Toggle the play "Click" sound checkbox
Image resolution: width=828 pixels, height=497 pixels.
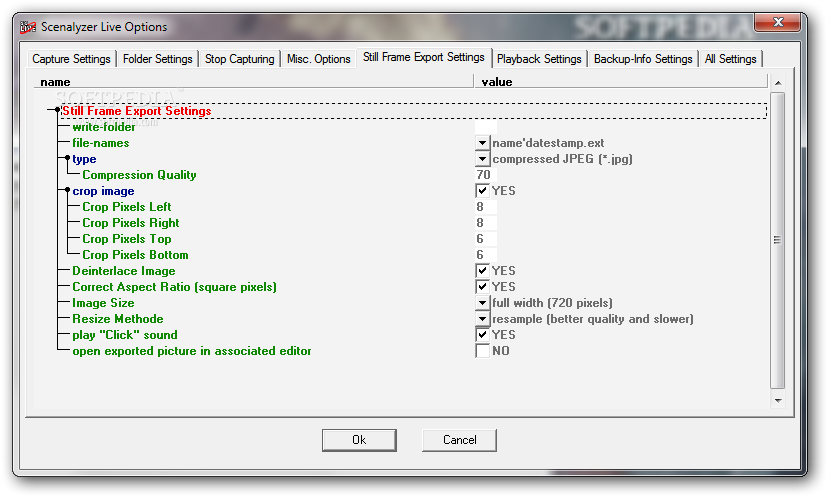(482, 335)
